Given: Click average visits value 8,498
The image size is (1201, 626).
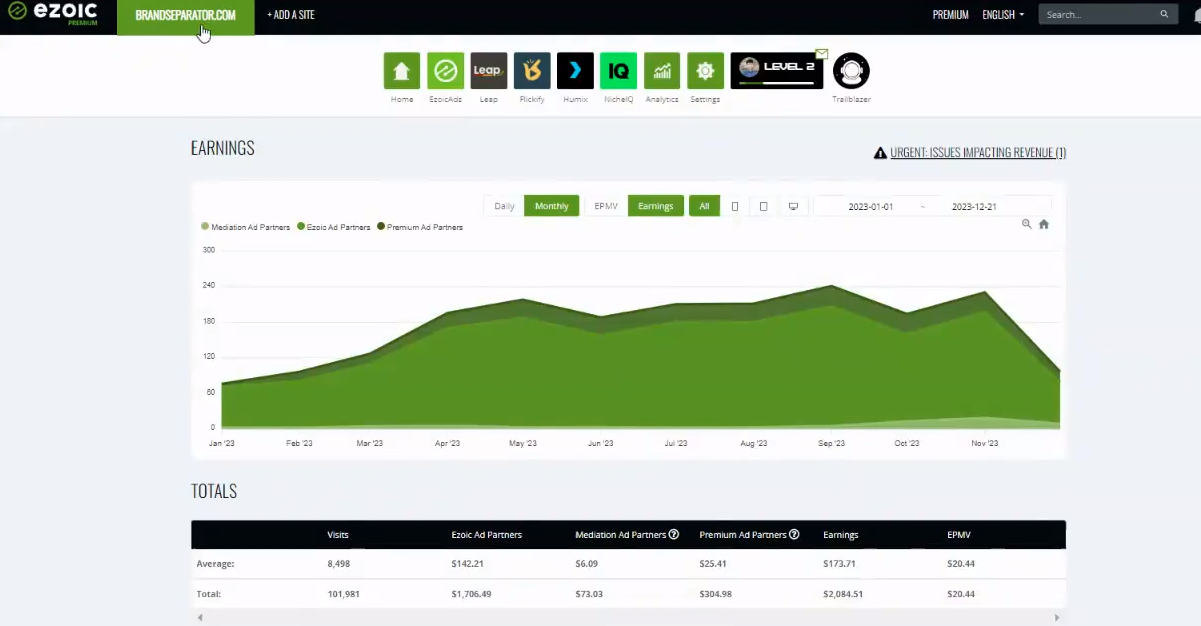Looking at the screenshot, I should (338, 564).
